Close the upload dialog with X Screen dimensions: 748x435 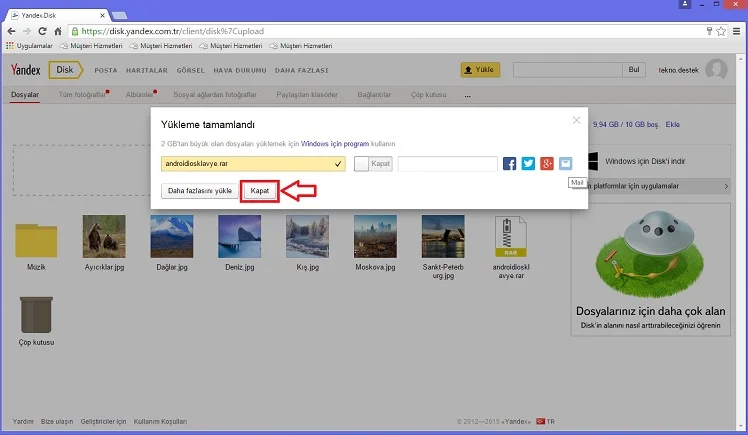pos(576,120)
